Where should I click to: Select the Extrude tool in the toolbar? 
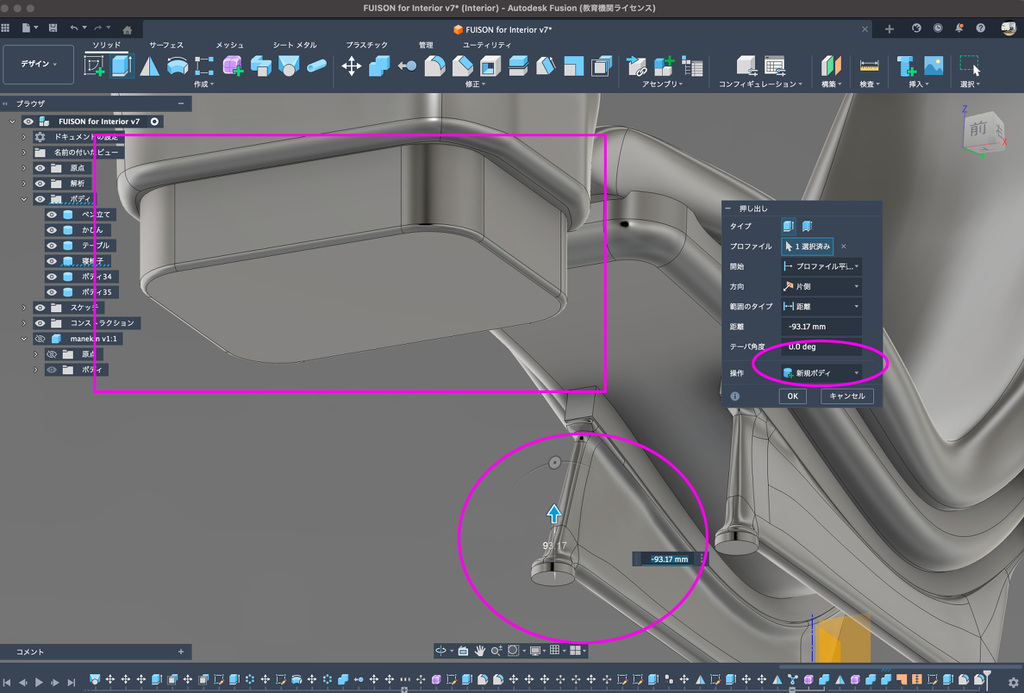[121, 66]
